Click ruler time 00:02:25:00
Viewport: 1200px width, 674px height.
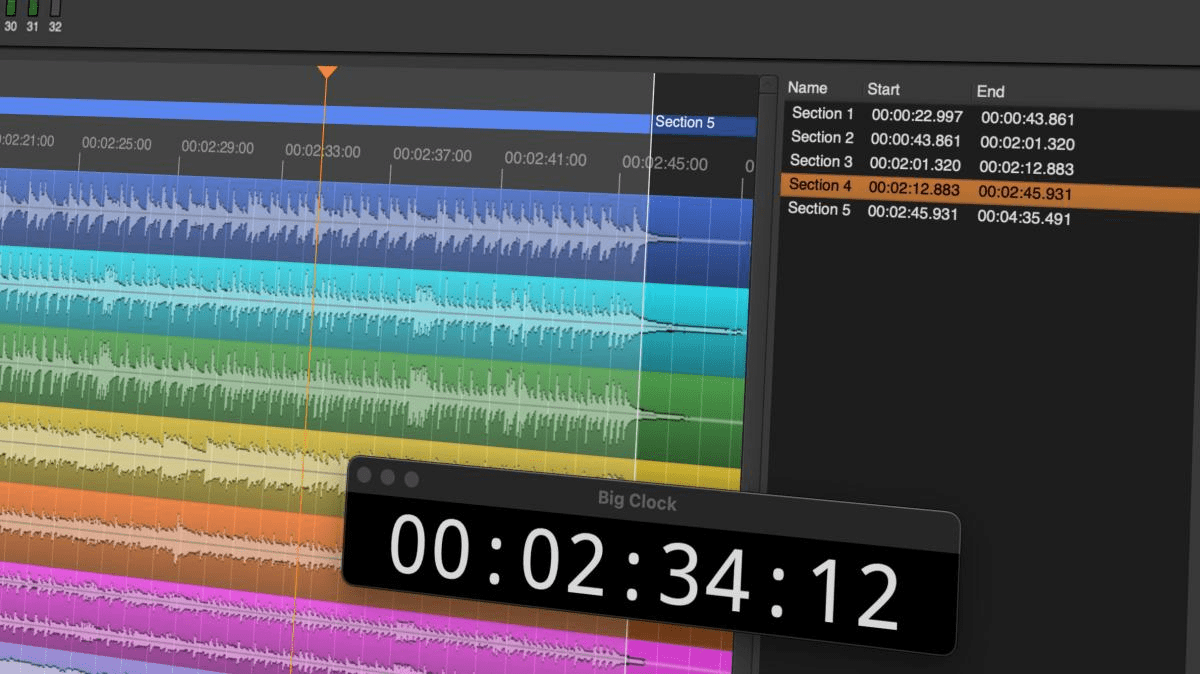pos(116,144)
